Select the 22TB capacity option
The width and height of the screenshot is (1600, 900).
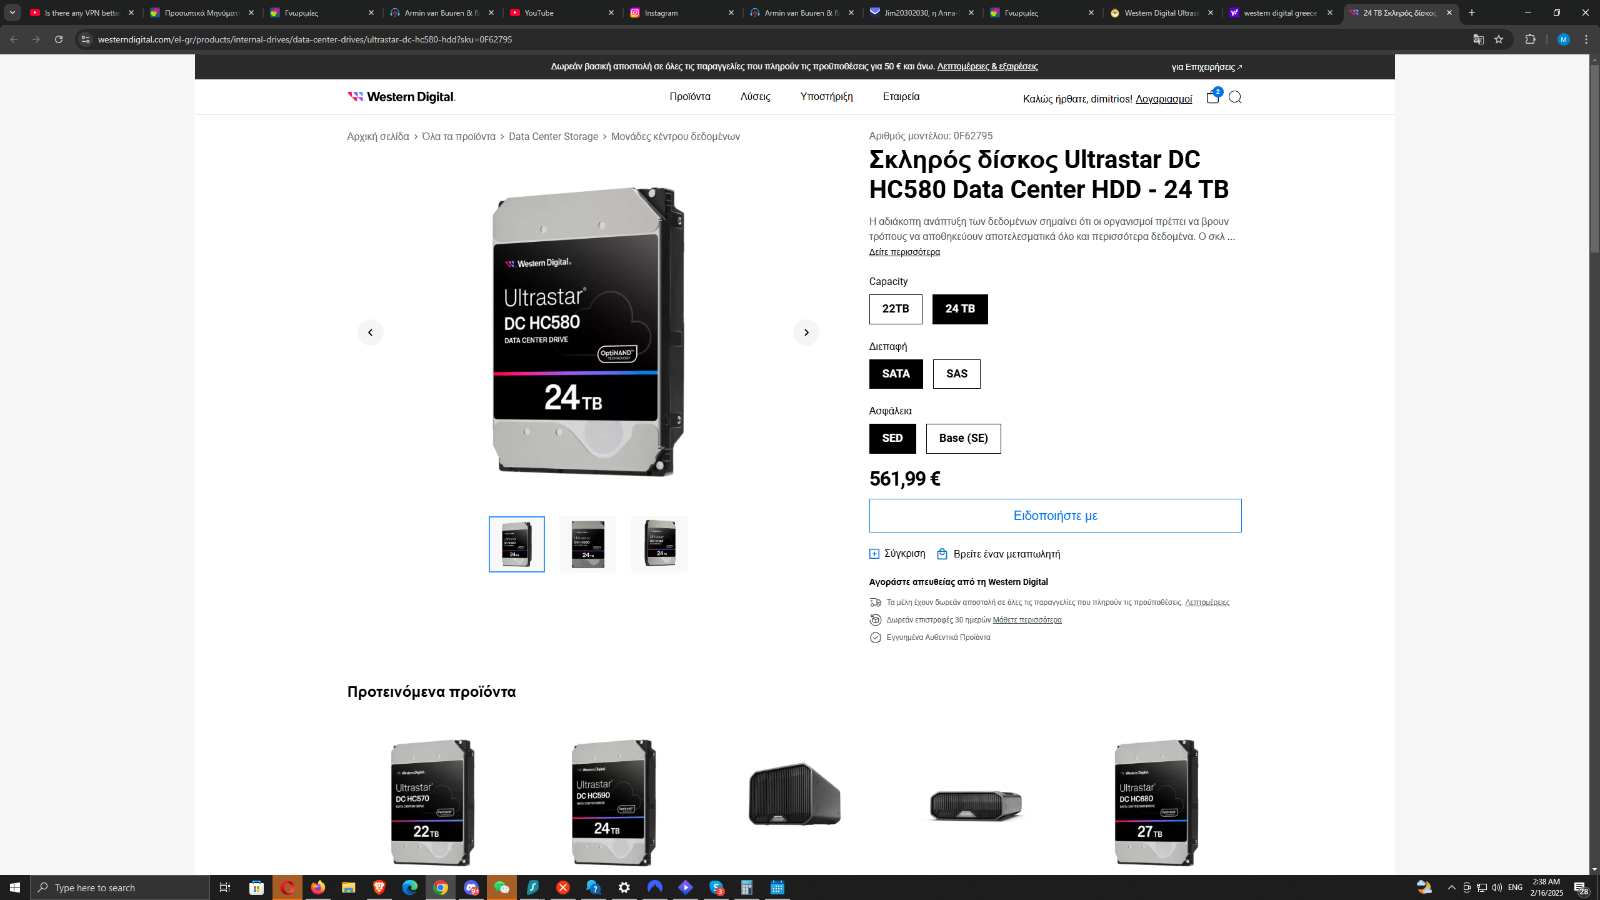tap(896, 309)
